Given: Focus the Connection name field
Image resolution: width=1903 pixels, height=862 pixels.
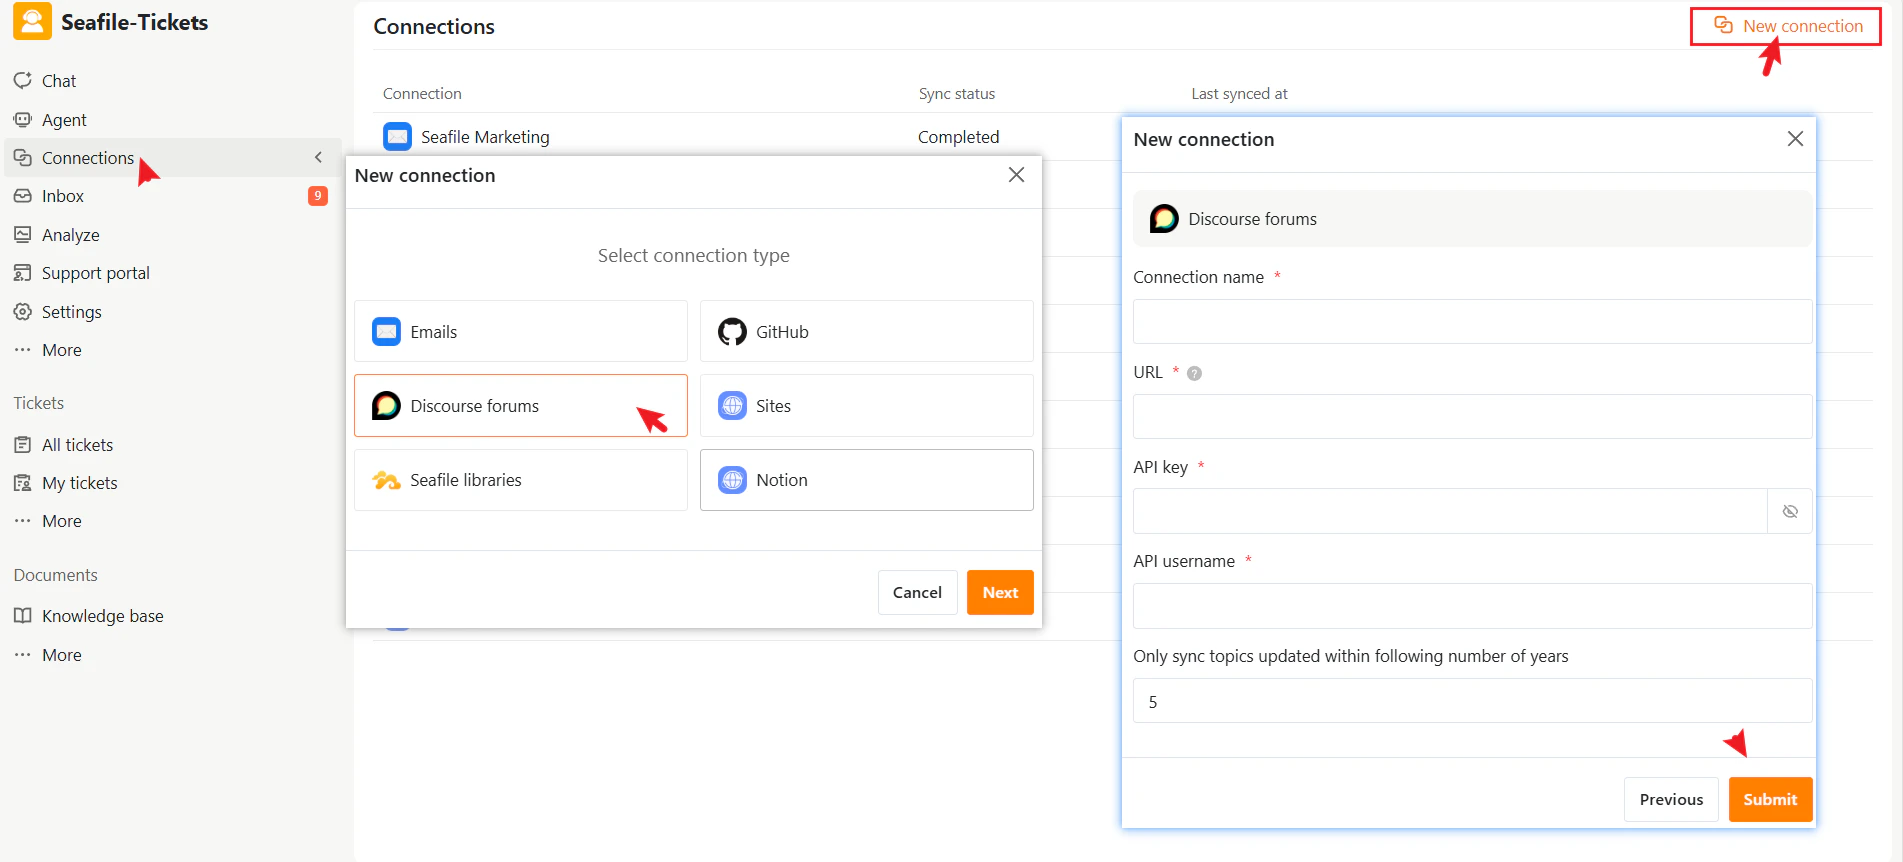Looking at the screenshot, I should click(1472, 321).
